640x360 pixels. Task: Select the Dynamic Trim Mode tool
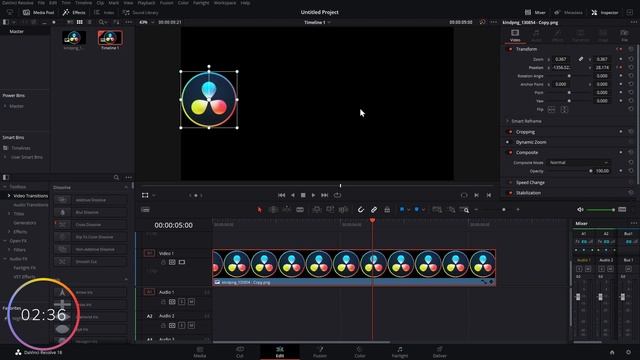point(287,209)
